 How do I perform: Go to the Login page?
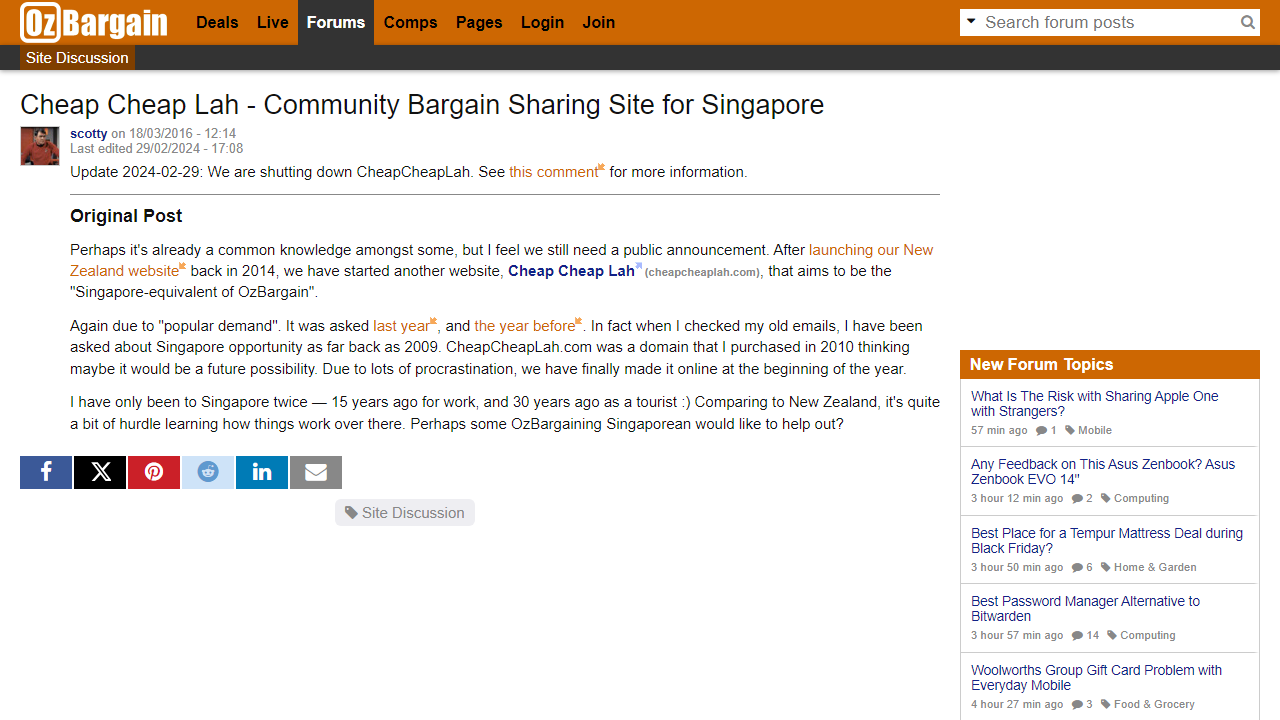tap(542, 22)
